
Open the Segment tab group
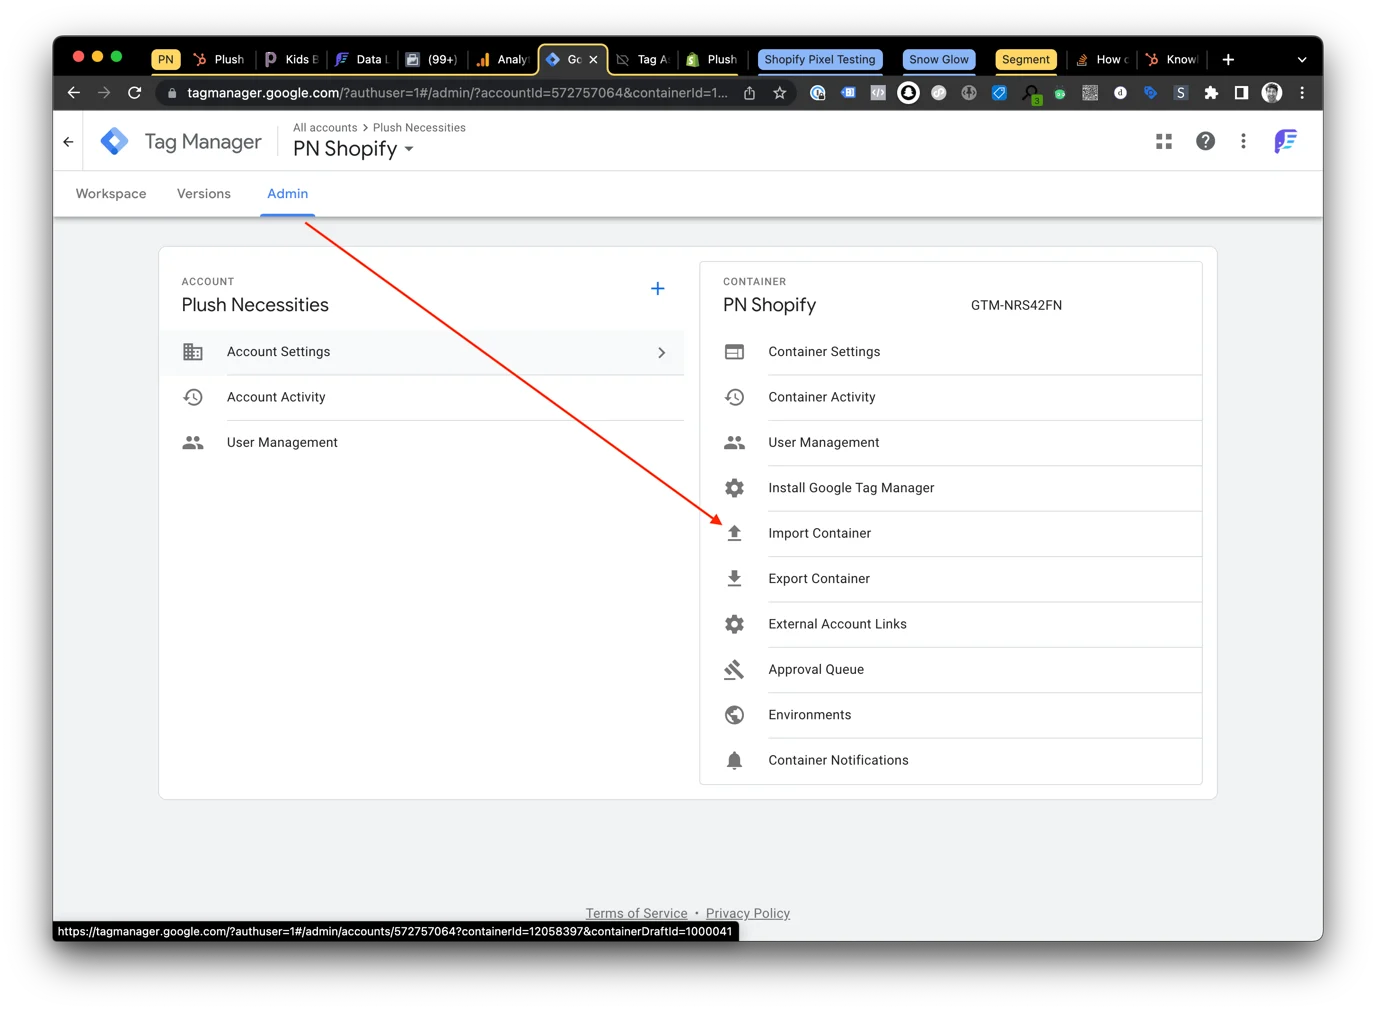click(1026, 59)
